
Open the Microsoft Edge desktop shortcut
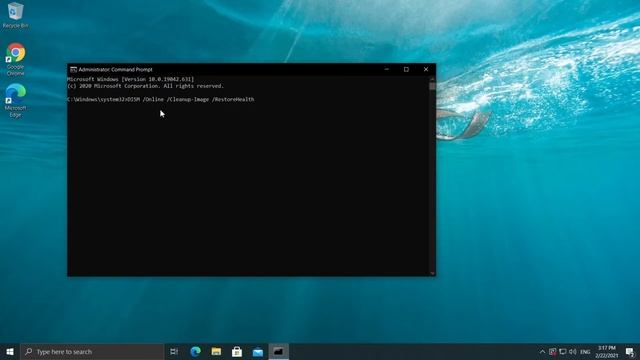tap(15, 101)
